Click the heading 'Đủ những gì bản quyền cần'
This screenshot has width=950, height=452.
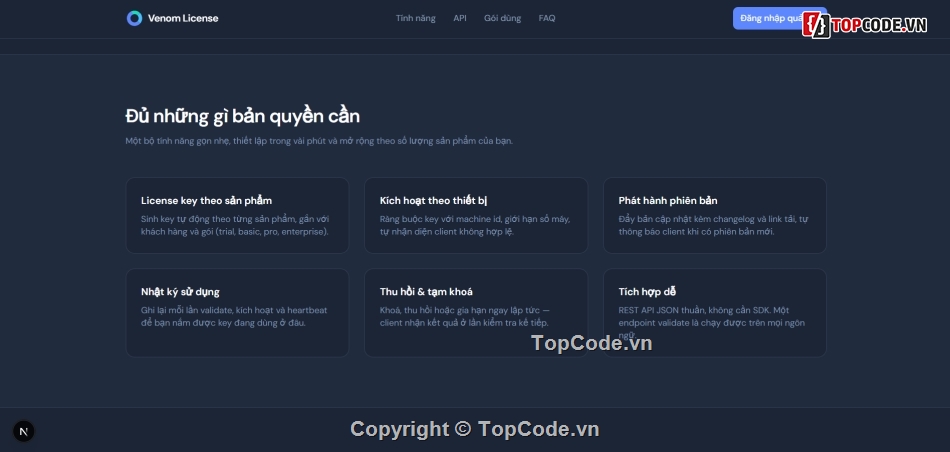[x=243, y=116]
